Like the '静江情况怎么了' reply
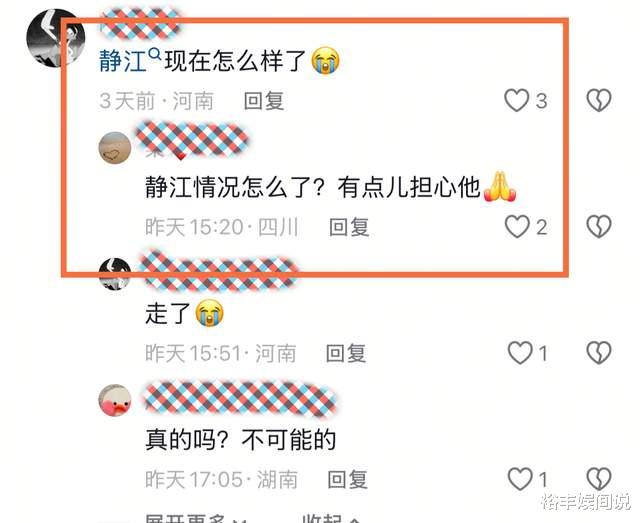 pos(517,227)
